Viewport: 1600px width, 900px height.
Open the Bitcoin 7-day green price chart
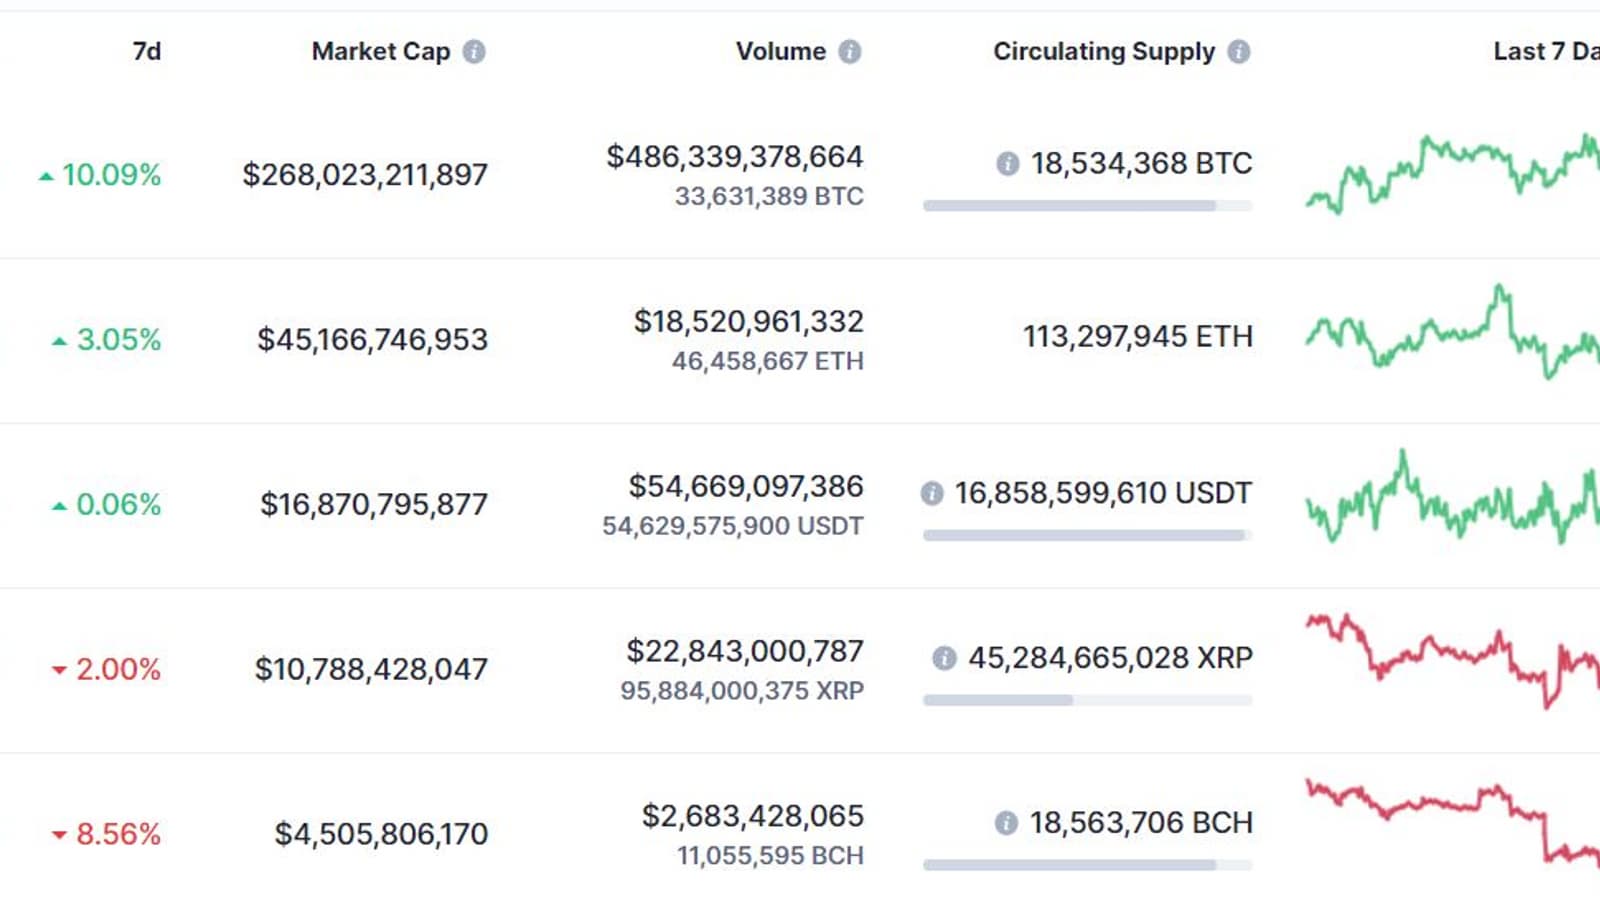1452,173
